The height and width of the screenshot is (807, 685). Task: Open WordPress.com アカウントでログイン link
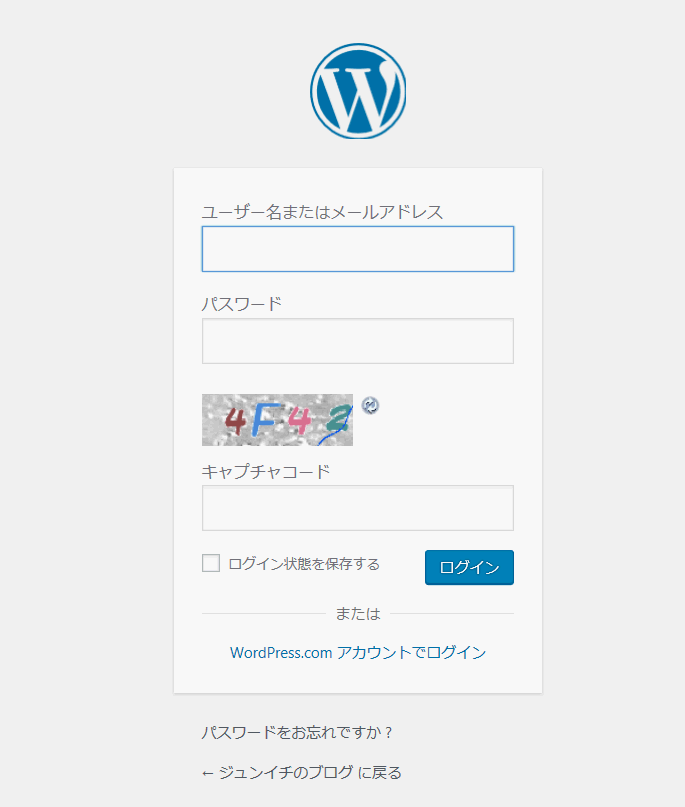click(358, 653)
